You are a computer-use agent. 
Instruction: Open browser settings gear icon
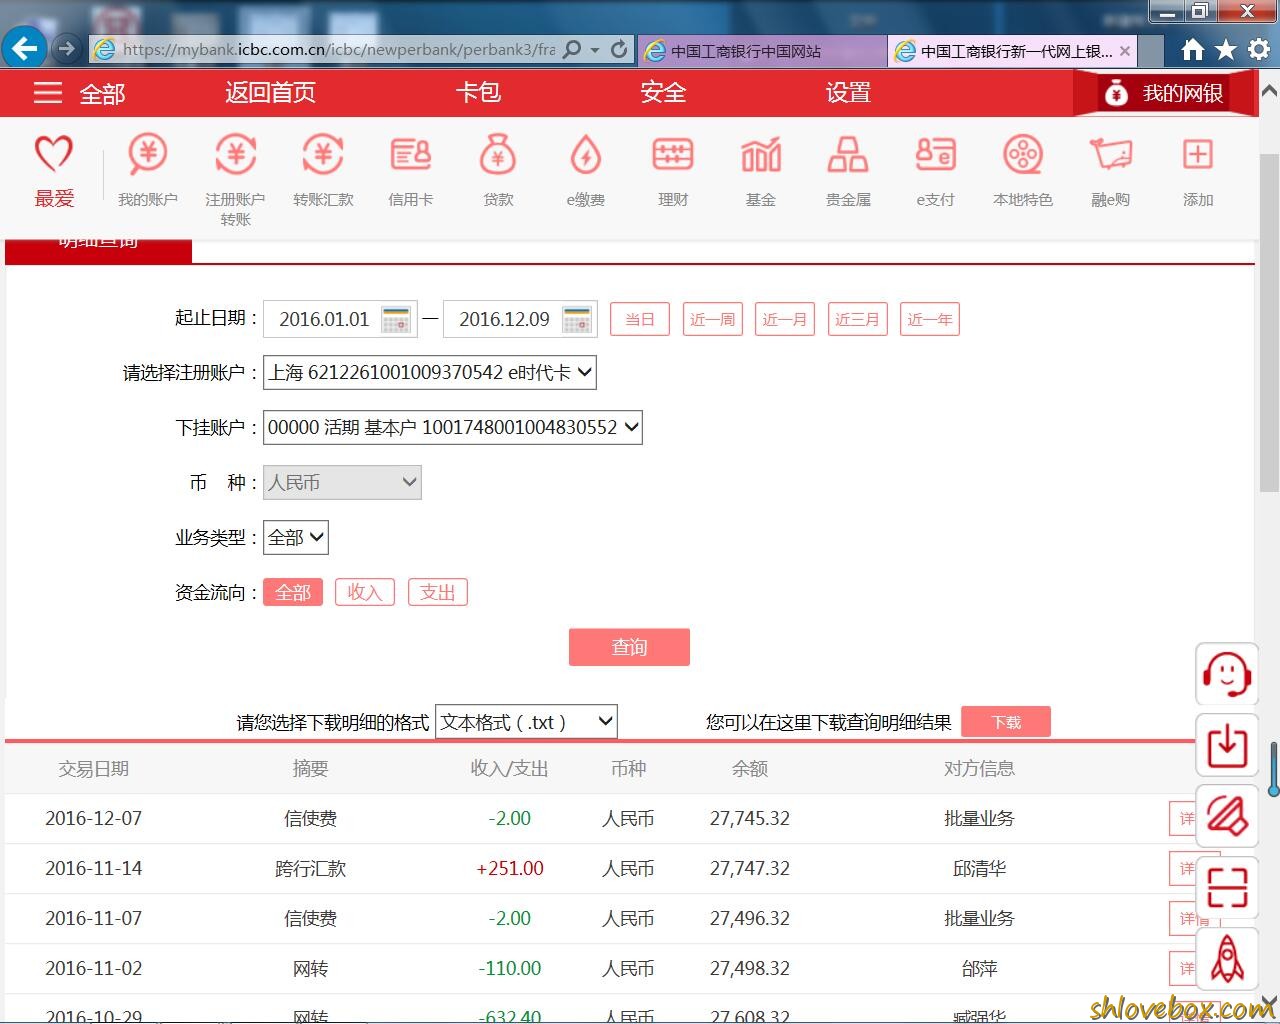pos(1259,49)
